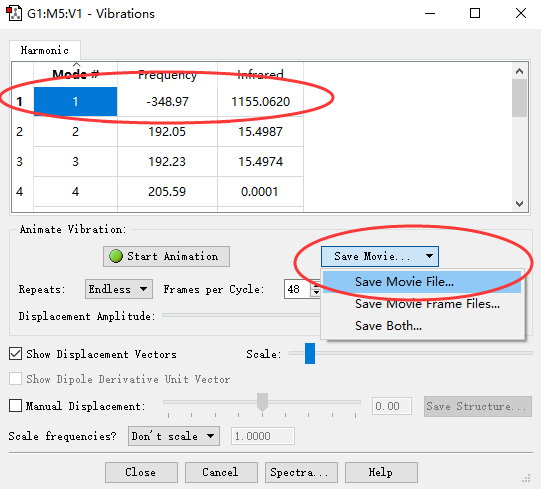This screenshot has width=541, height=489.
Task: Select mode 2 row with frequency 192.05
Action: pos(157,131)
